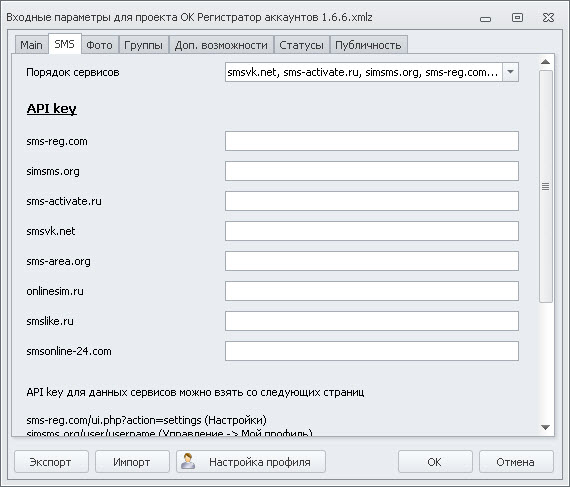Click the scrollbar down arrow

[x=545, y=427]
